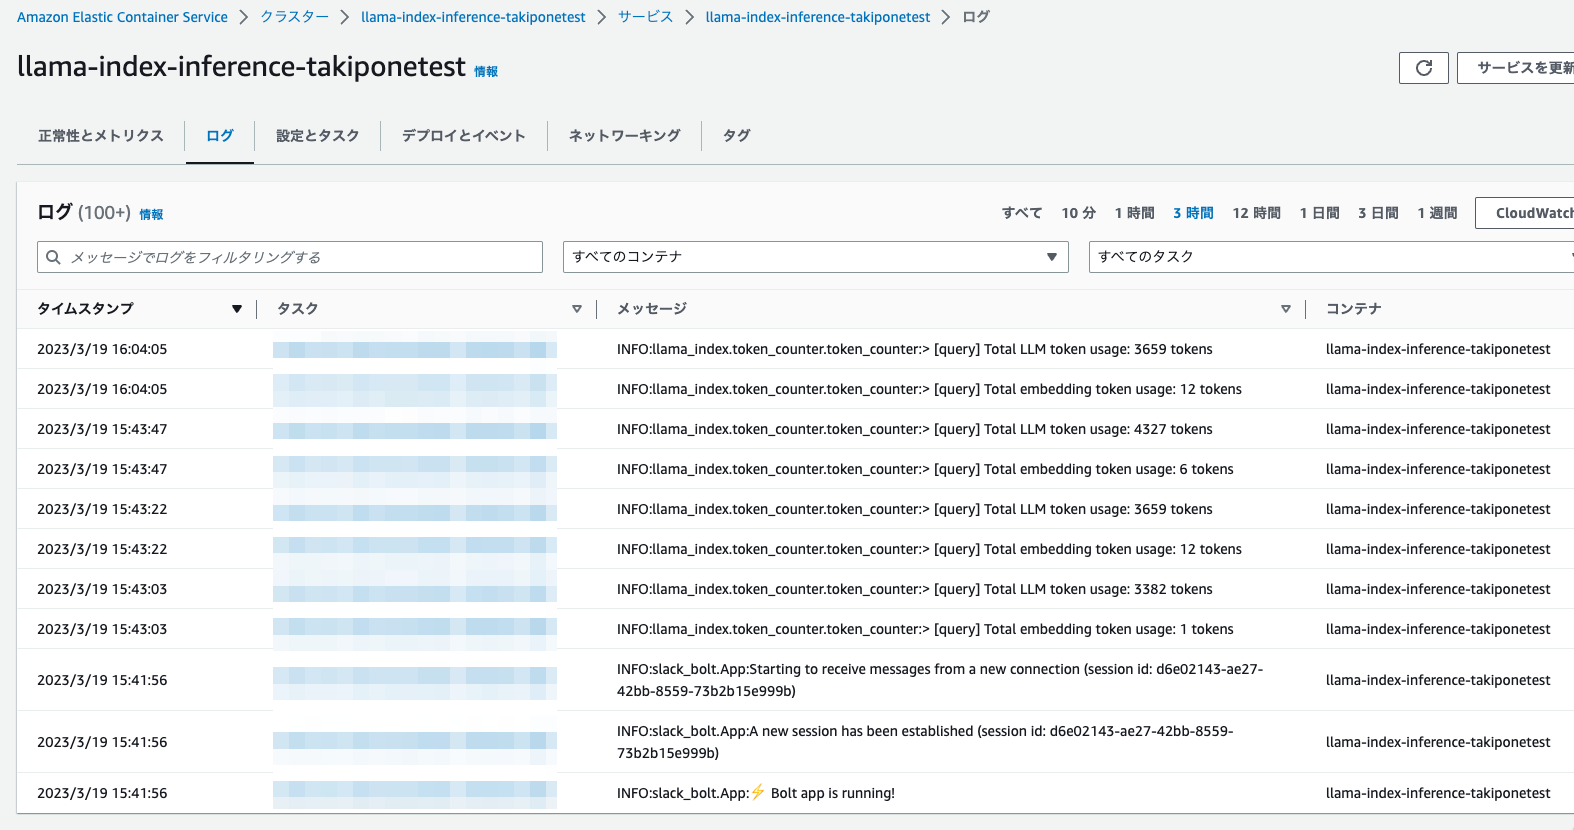Sort by task column arrow

(x=577, y=309)
